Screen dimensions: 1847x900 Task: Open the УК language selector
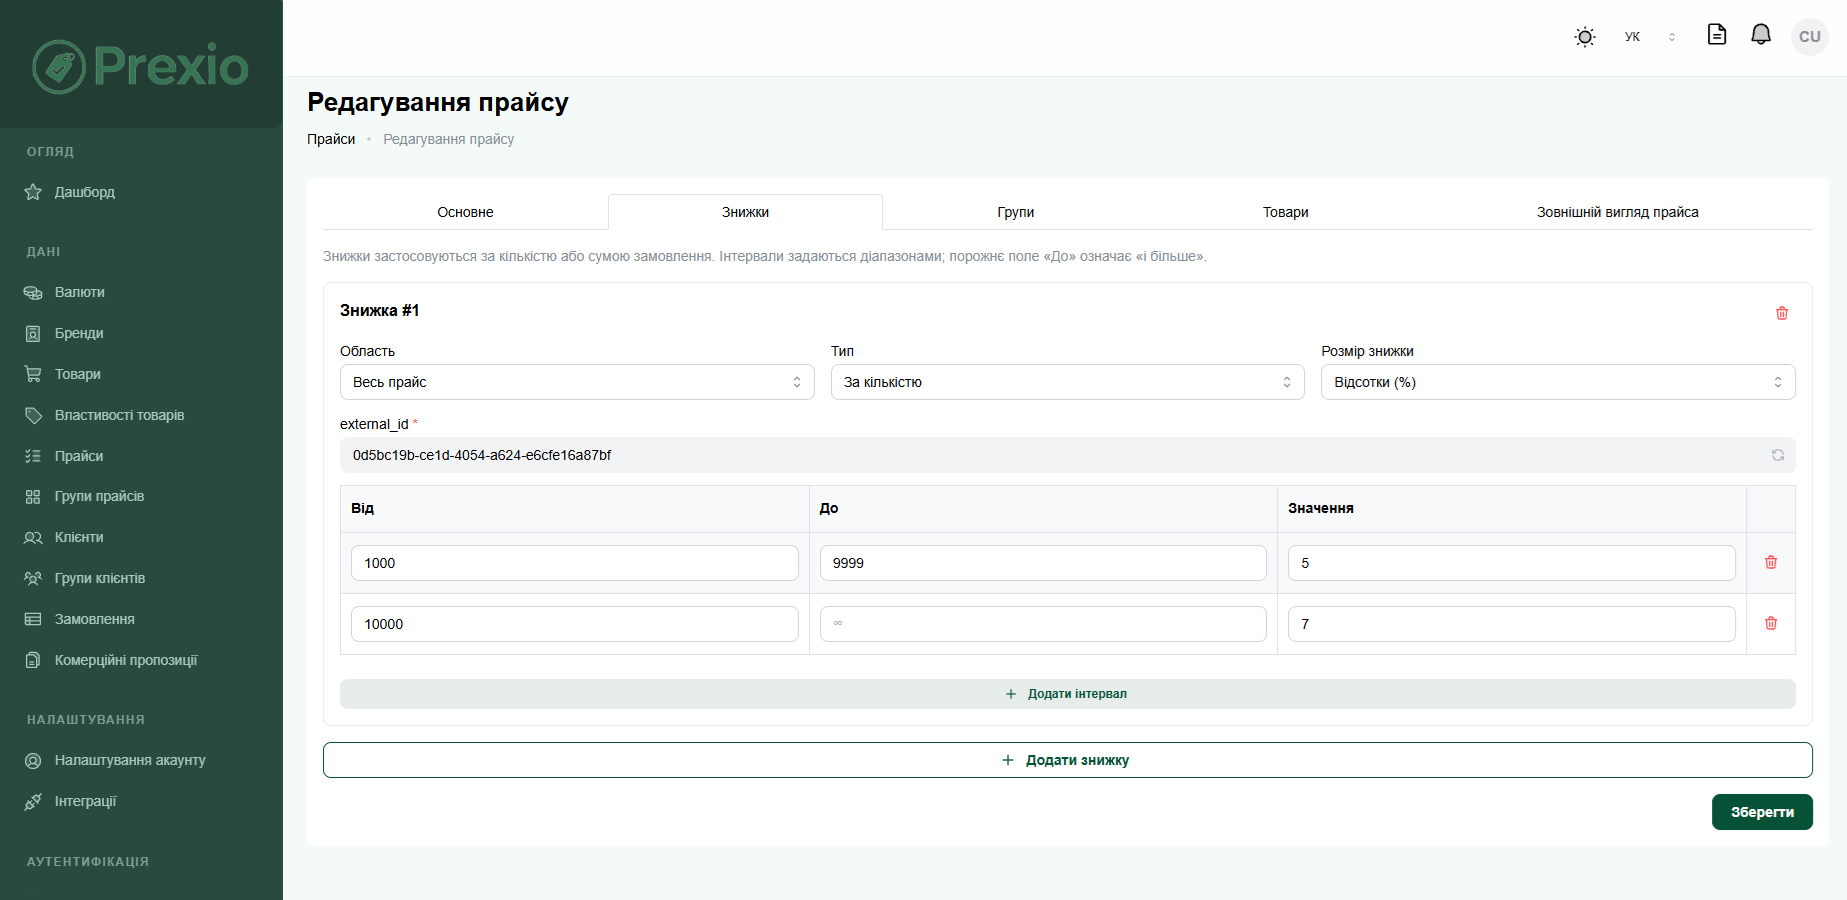(x=1650, y=37)
